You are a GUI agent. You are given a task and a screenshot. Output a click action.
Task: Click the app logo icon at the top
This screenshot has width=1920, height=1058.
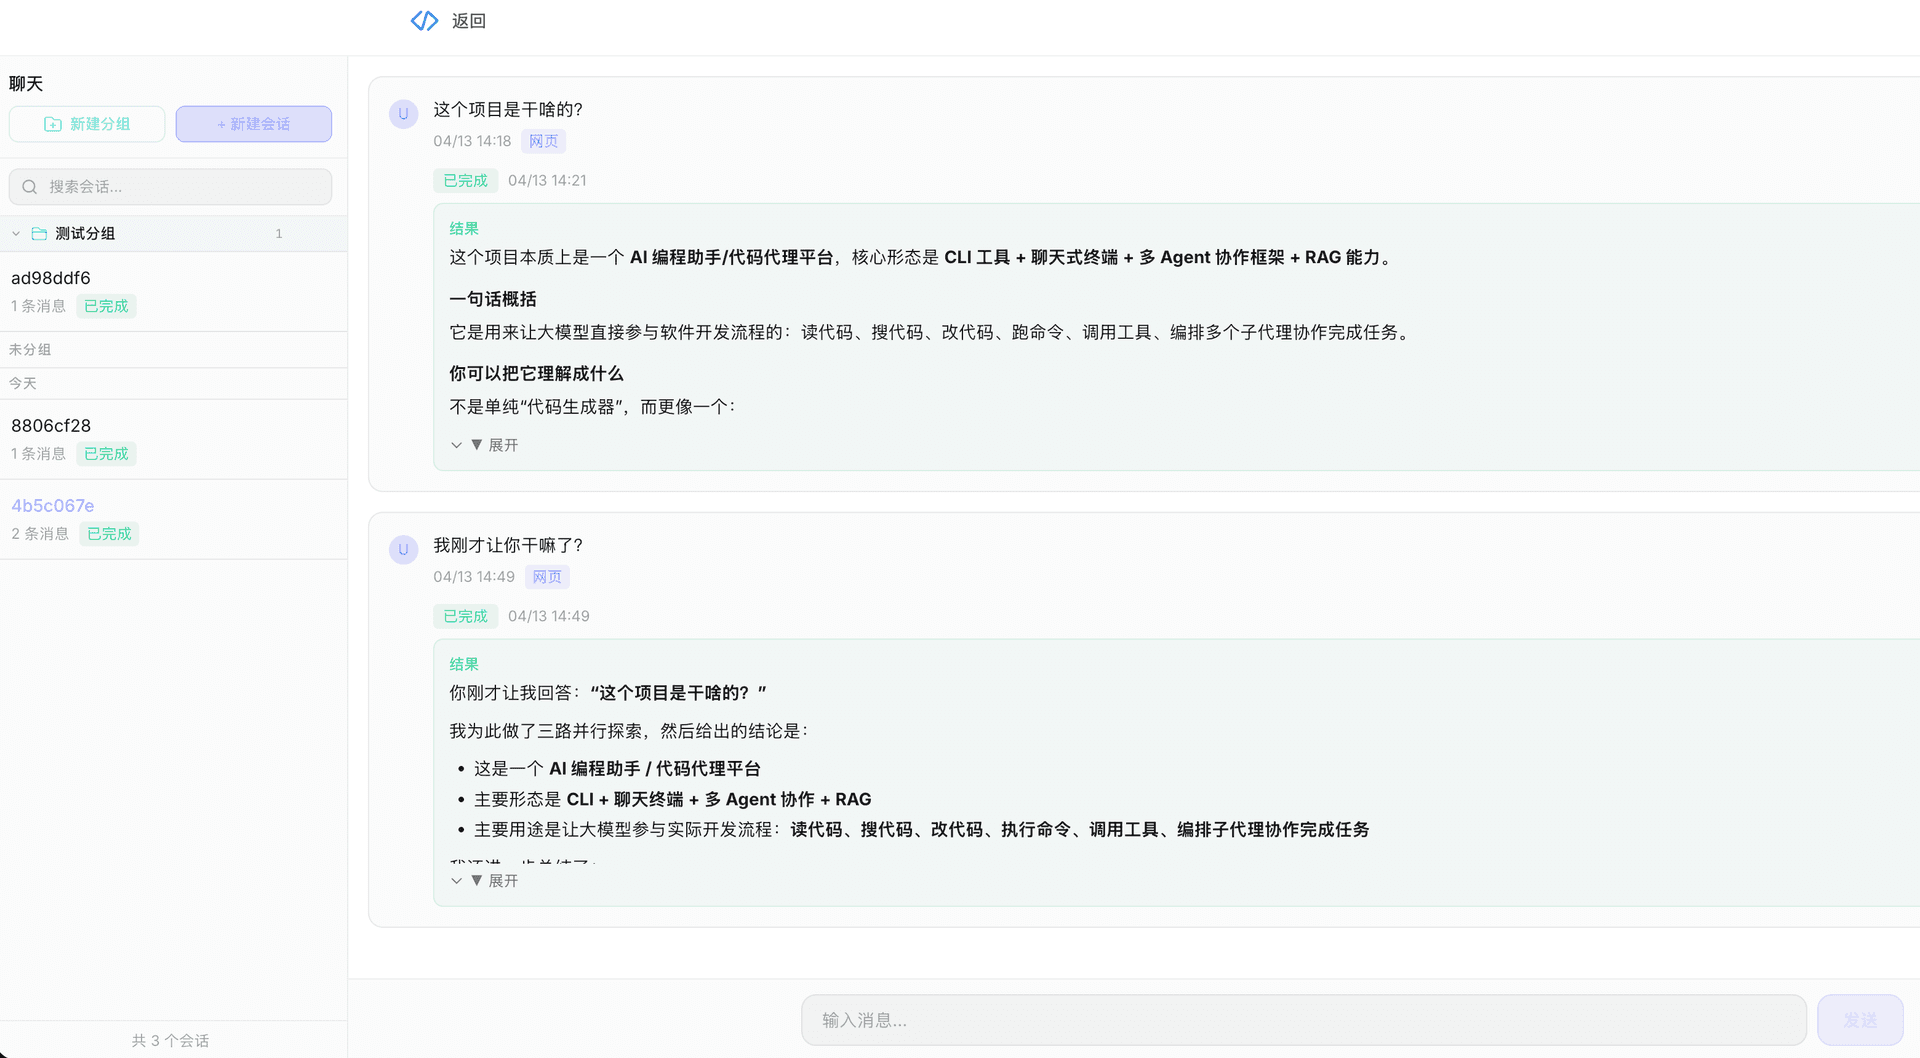423,20
